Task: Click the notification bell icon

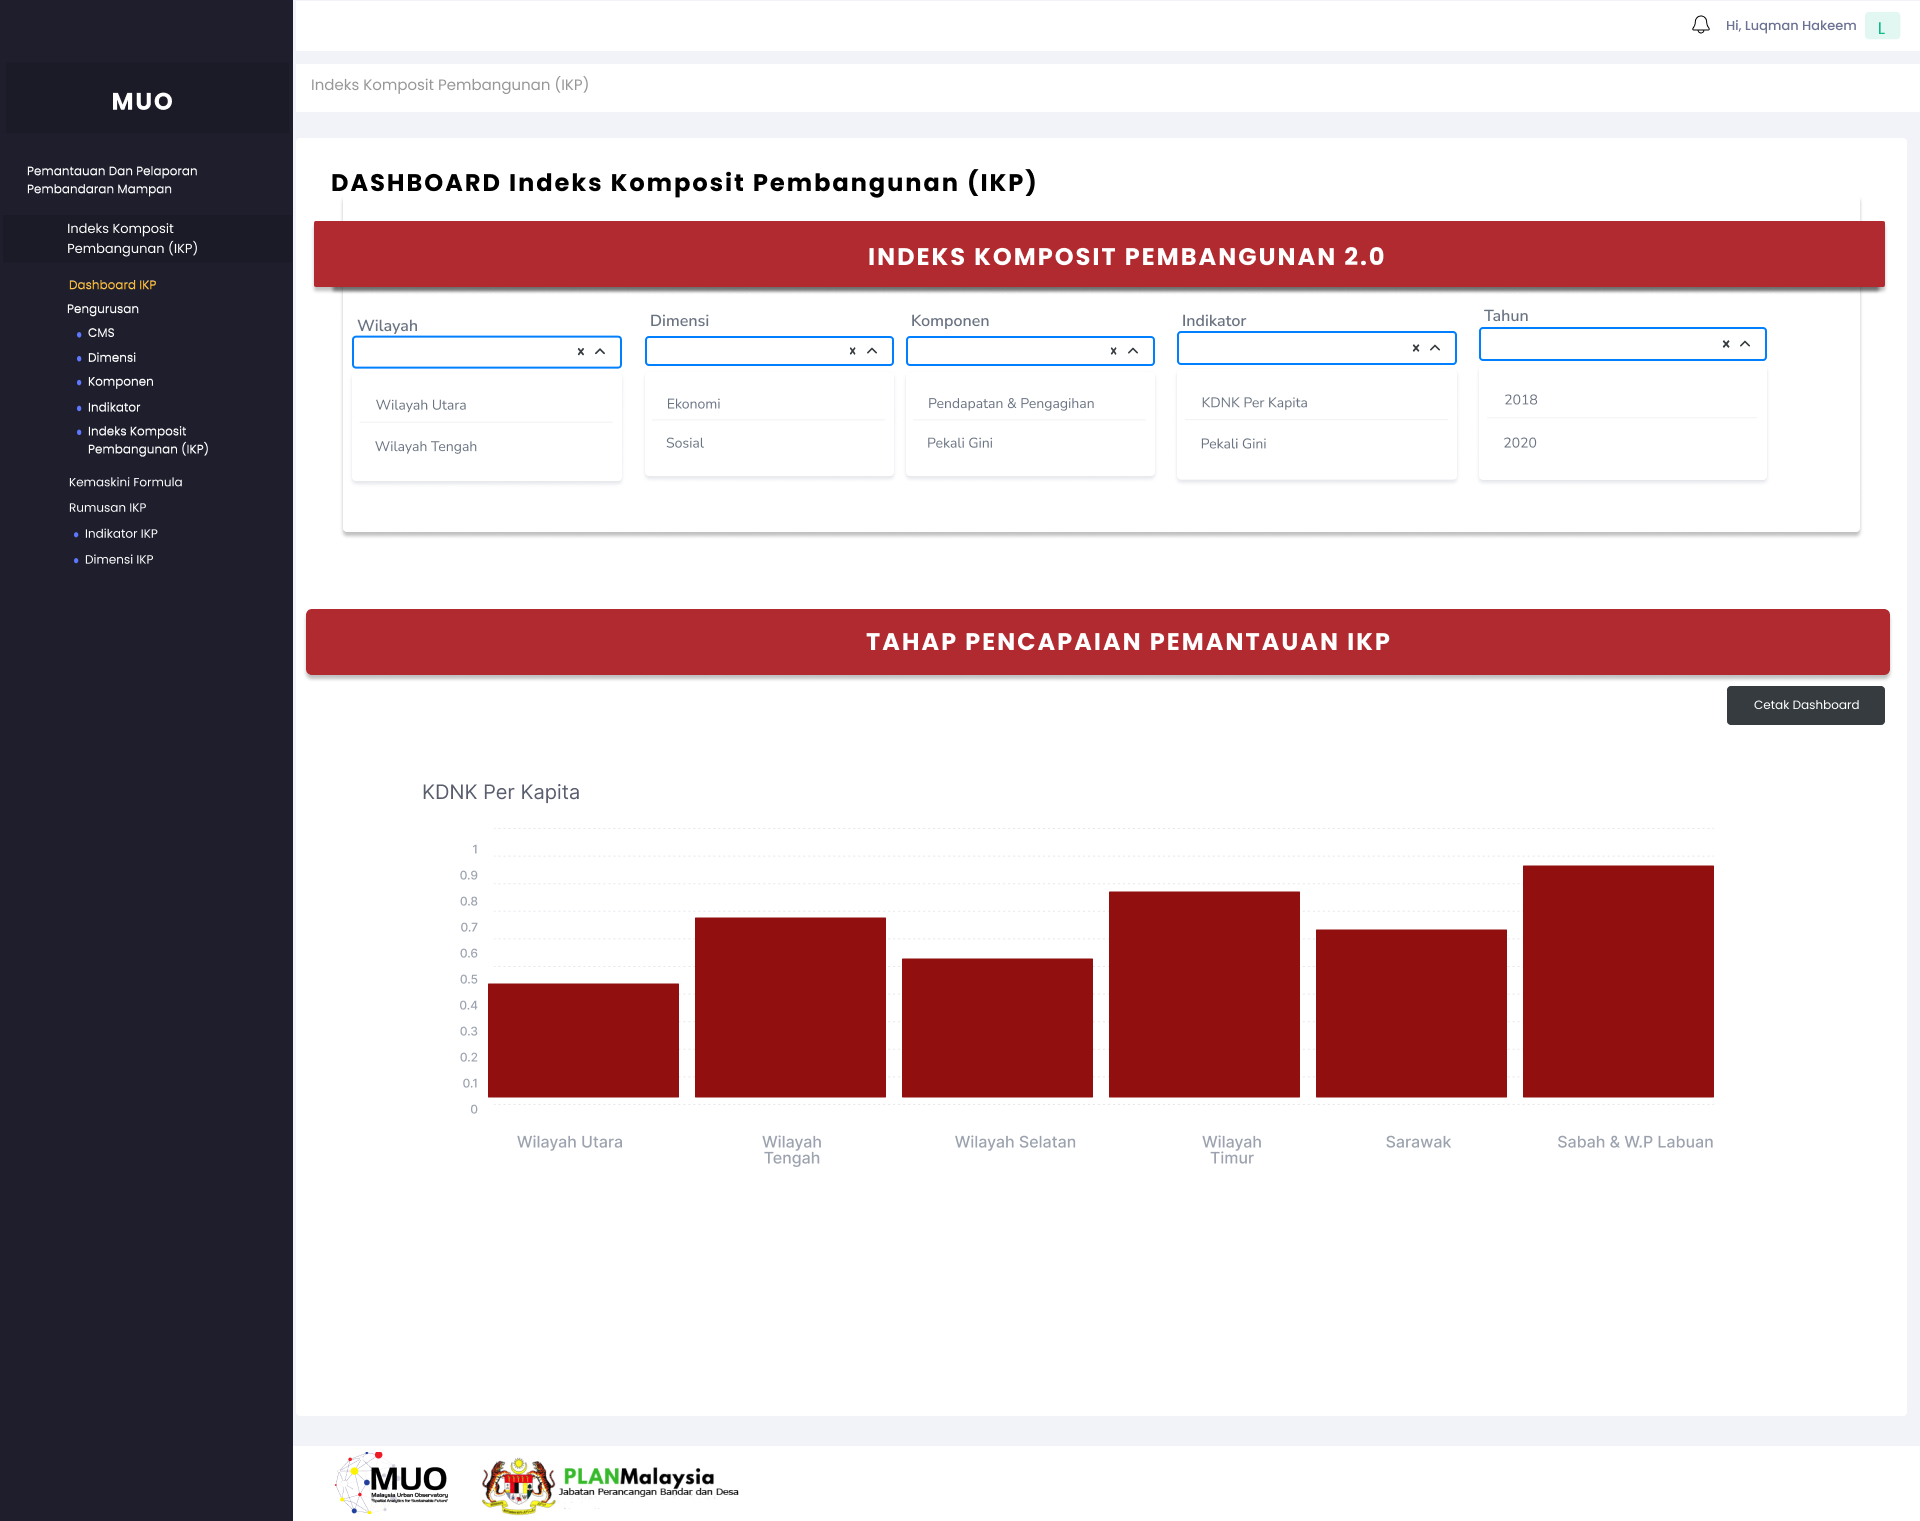Action: pos(1700,25)
